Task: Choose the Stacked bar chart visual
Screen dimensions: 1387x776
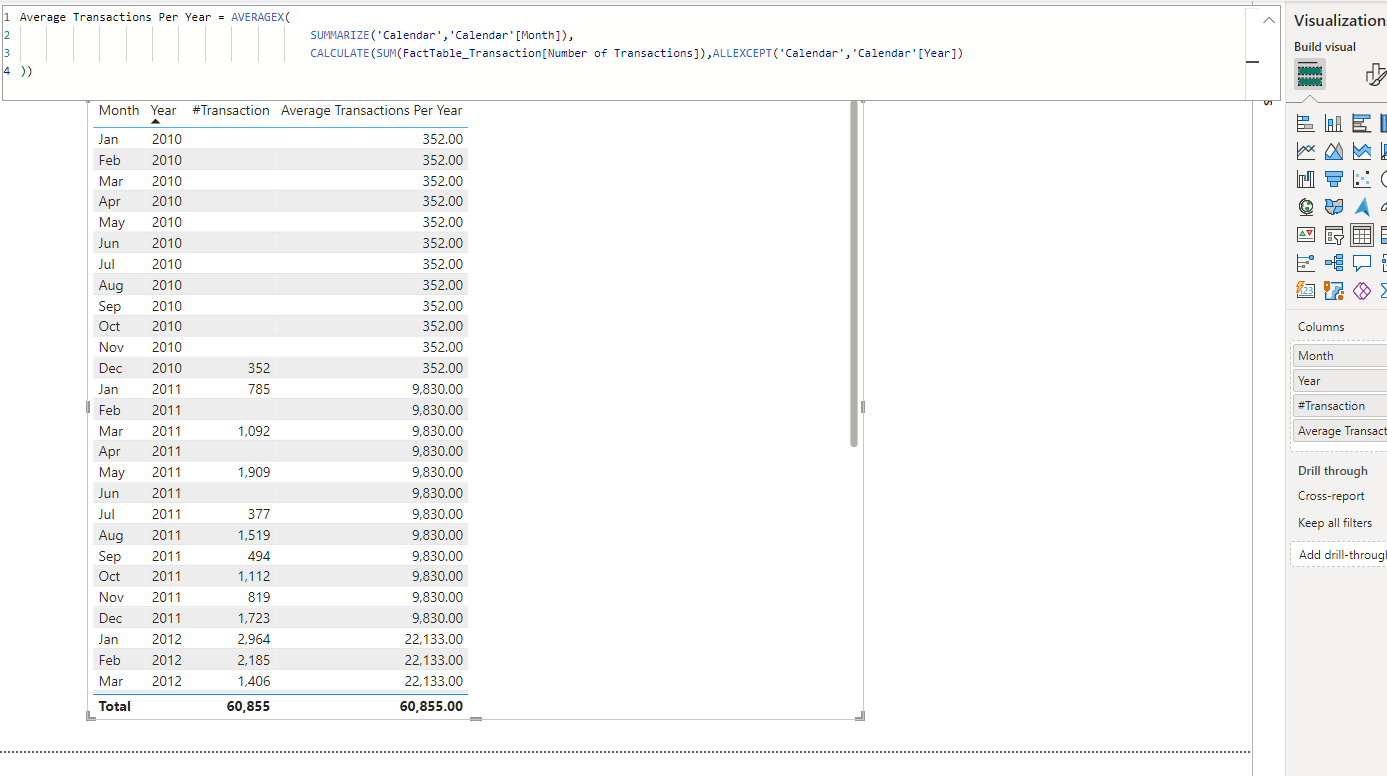Action: coord(1305,123)
